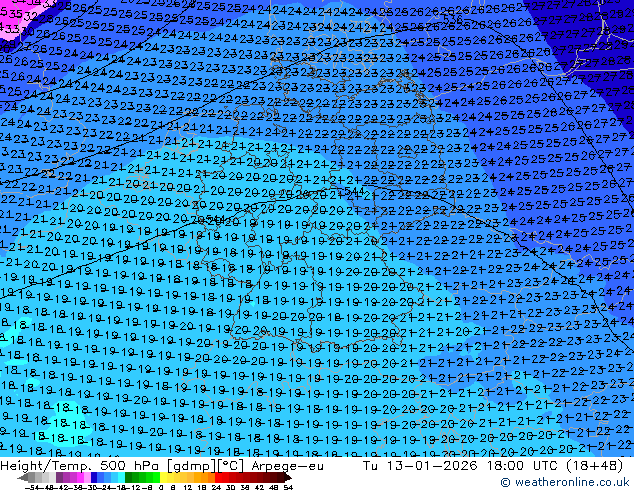Click the Height/Temp. 500 hPa title
The image size is (634, 490).
82,466
